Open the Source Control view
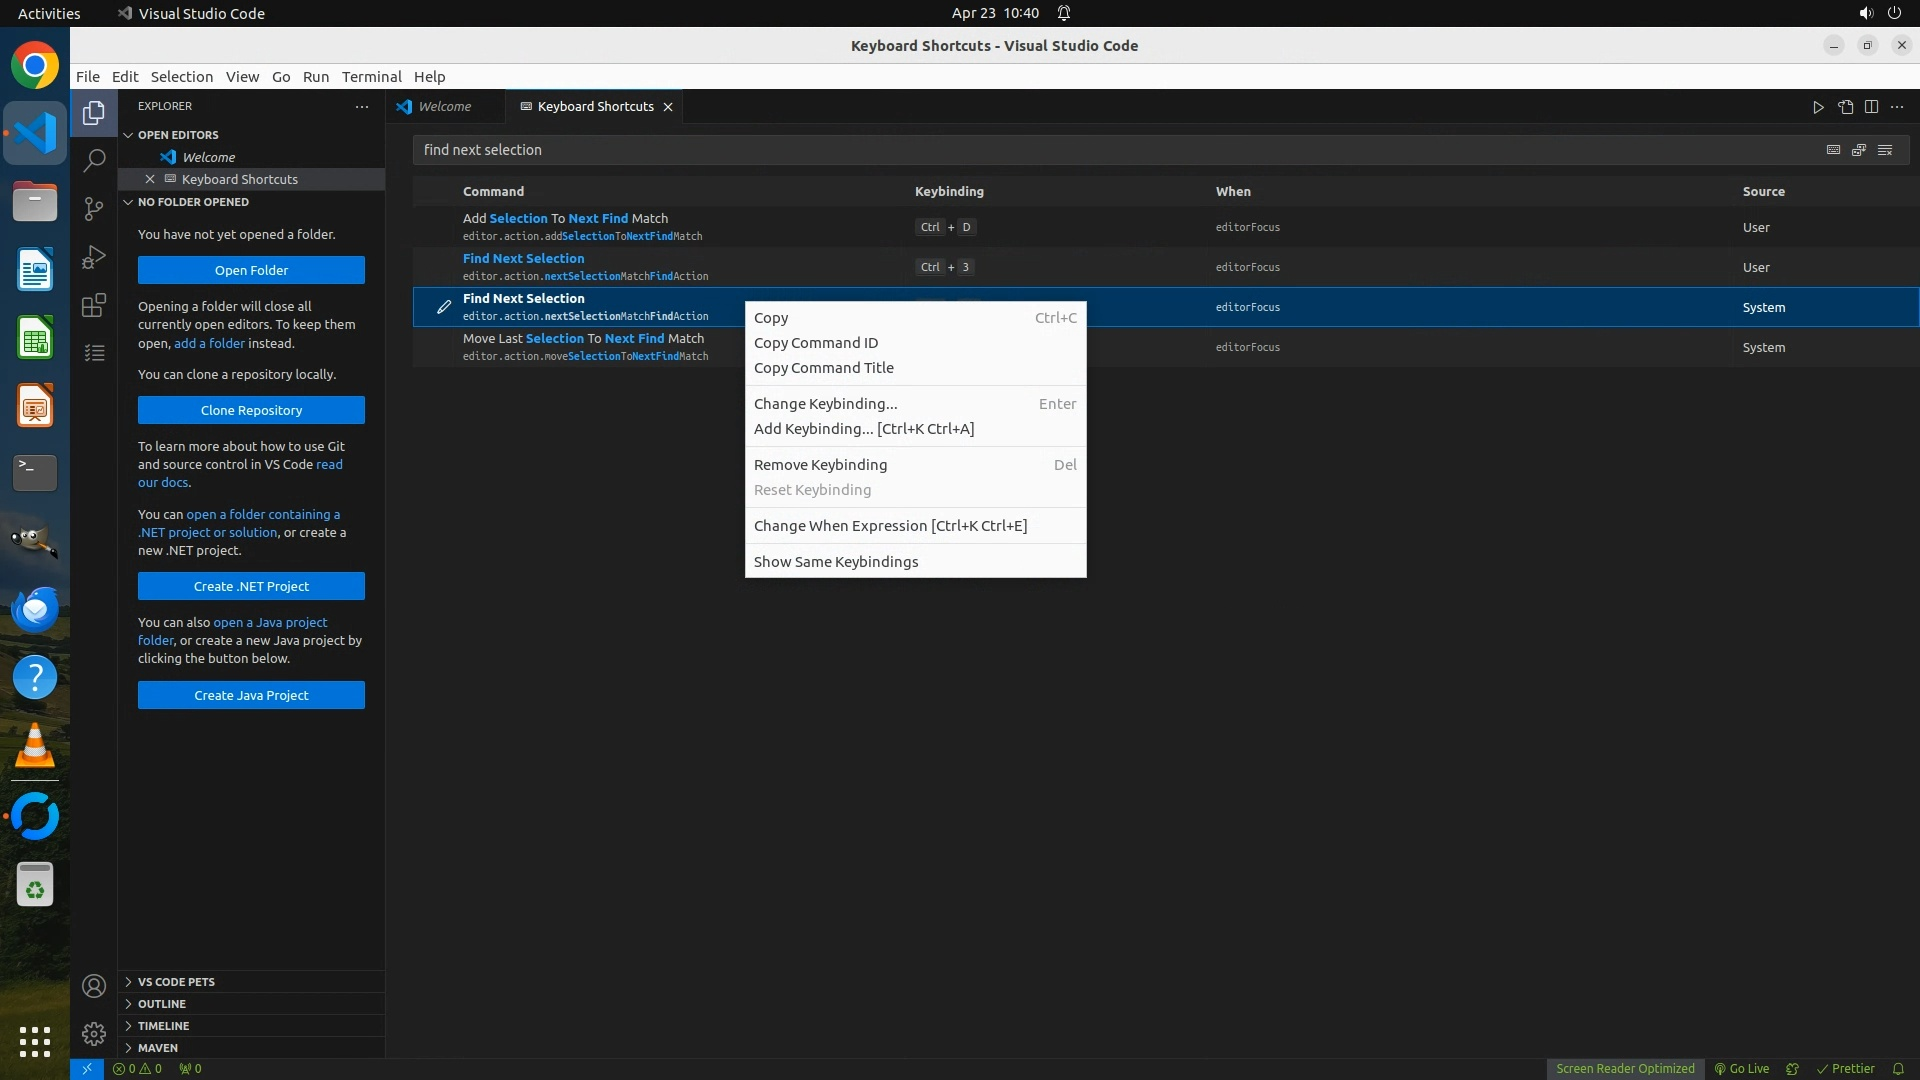The image size is (1920, 1080). point(94,208)
